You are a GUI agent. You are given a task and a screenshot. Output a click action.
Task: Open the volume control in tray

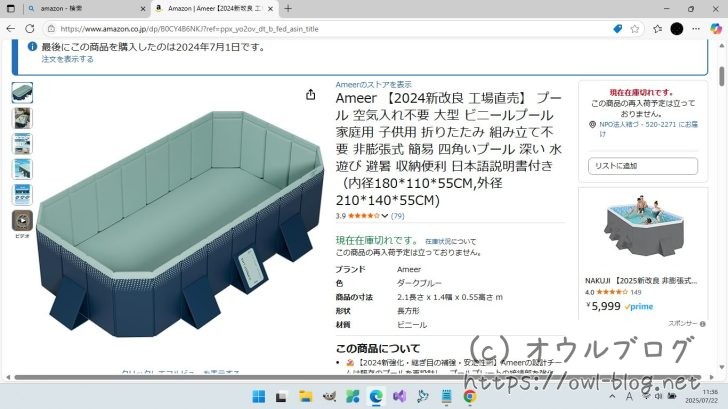pos(658,396)
